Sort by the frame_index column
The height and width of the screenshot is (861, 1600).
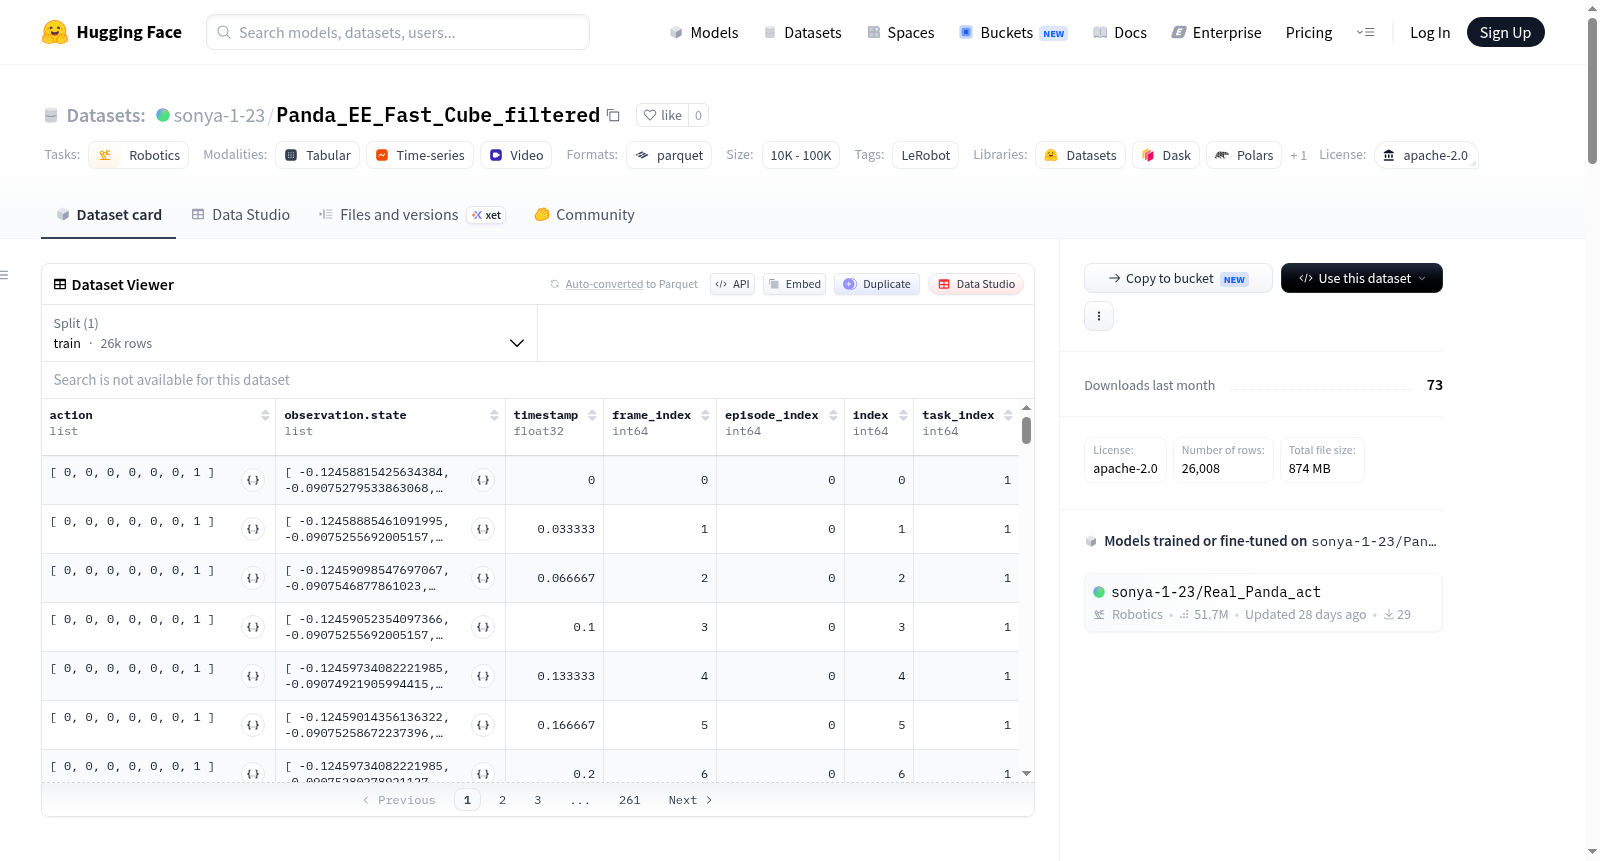pyautogui.click(x=705, y=415)
